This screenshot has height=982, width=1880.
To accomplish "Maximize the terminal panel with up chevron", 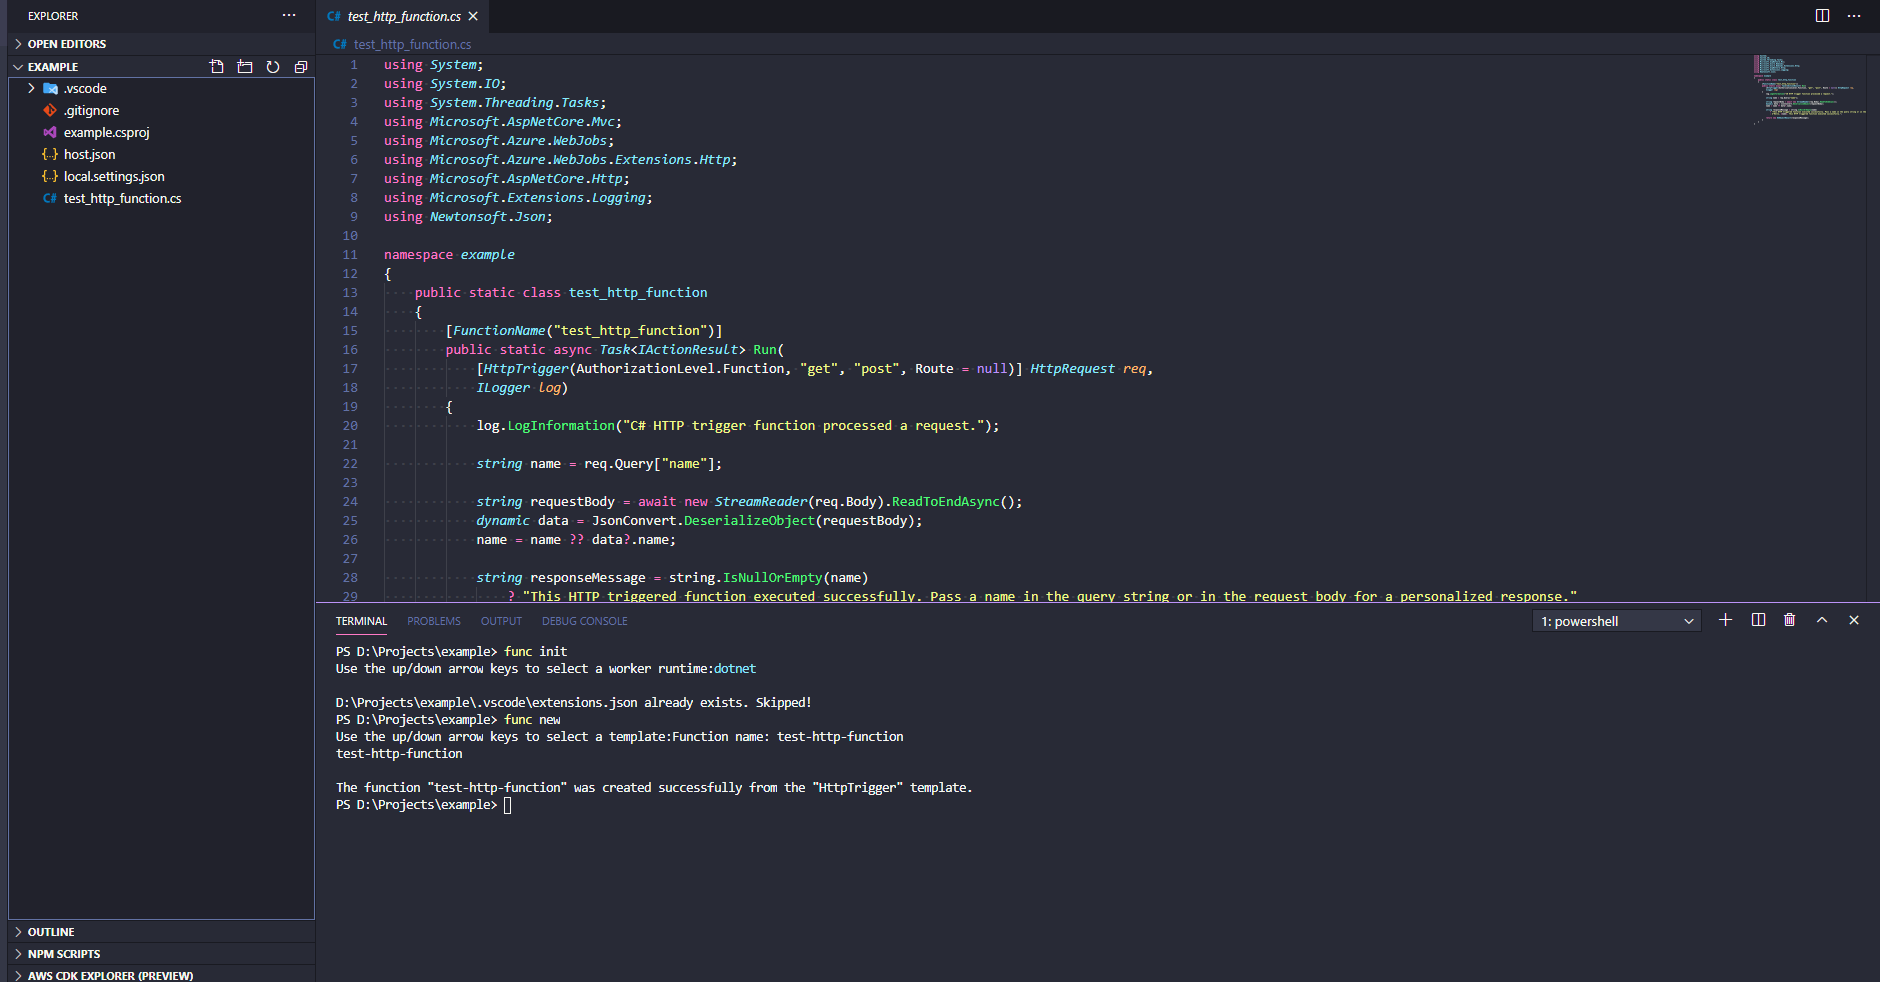I will tap(1822, 620).
